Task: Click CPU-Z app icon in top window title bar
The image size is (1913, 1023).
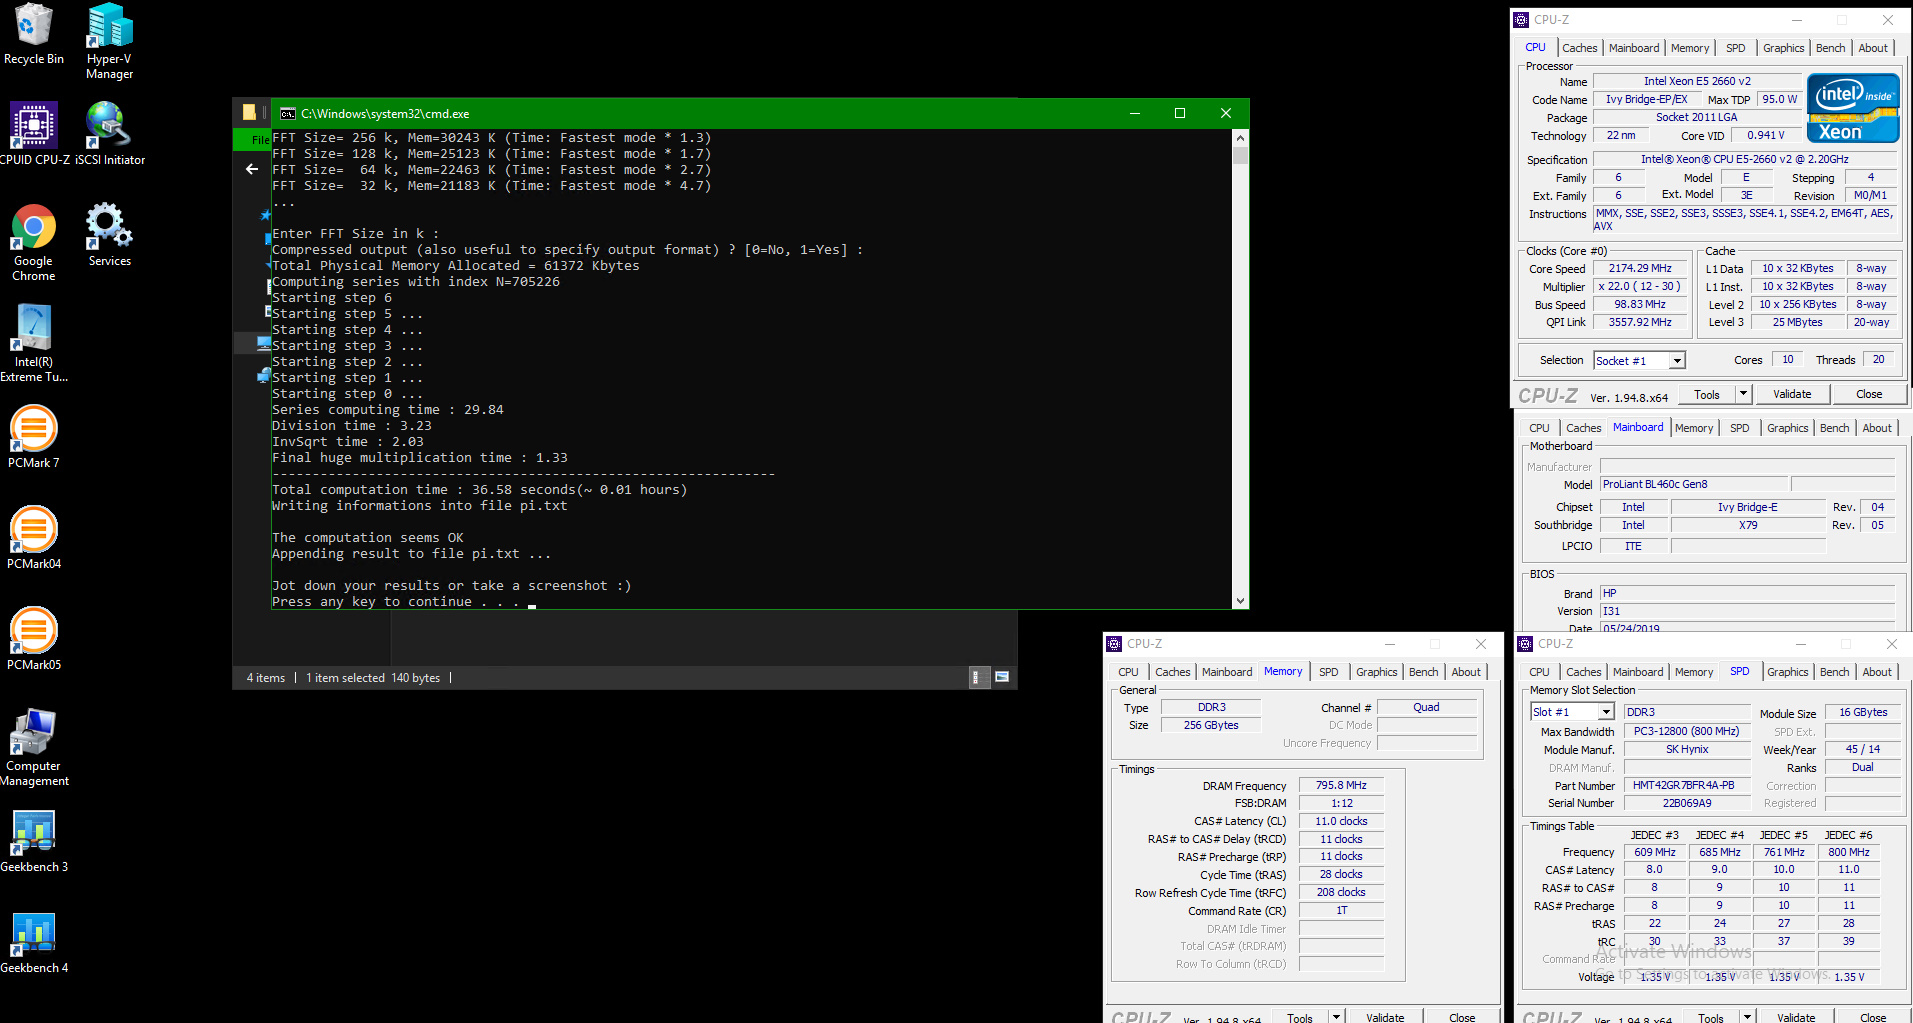Action: (1521, 20)
